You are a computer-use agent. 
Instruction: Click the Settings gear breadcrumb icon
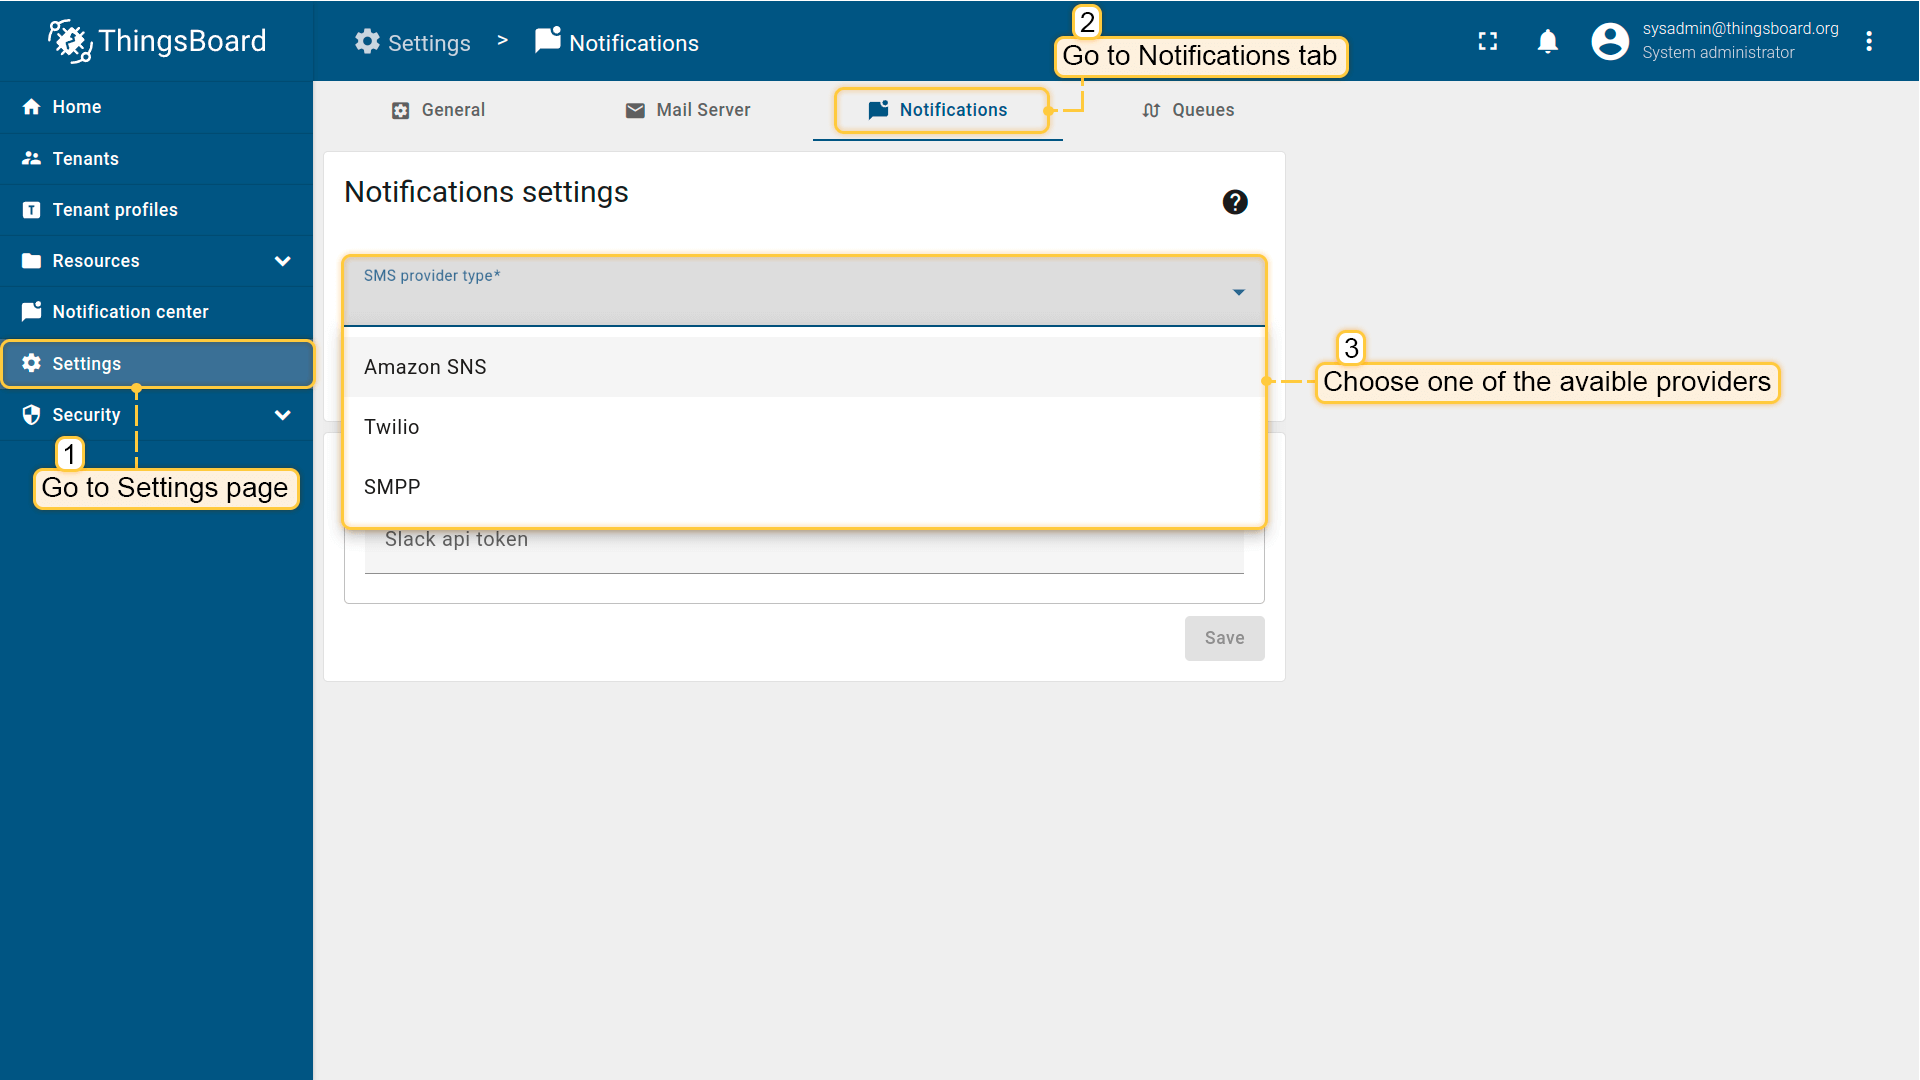[x=367, y=42]
